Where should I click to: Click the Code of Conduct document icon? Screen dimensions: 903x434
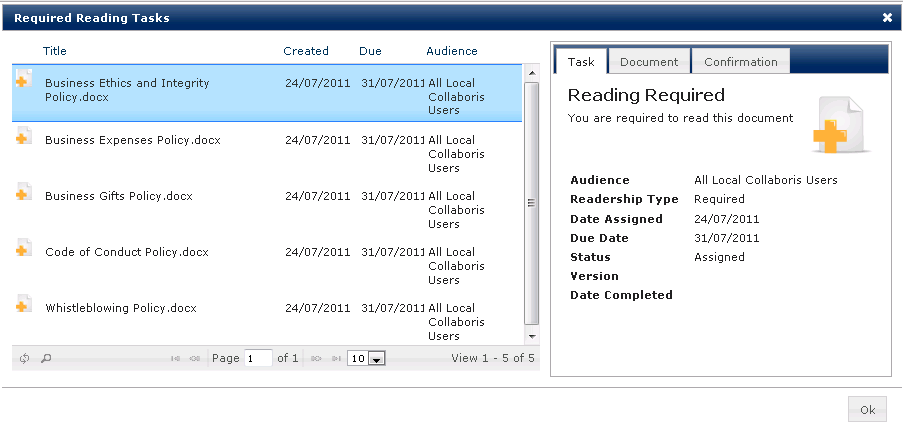[x=23, y=250]
